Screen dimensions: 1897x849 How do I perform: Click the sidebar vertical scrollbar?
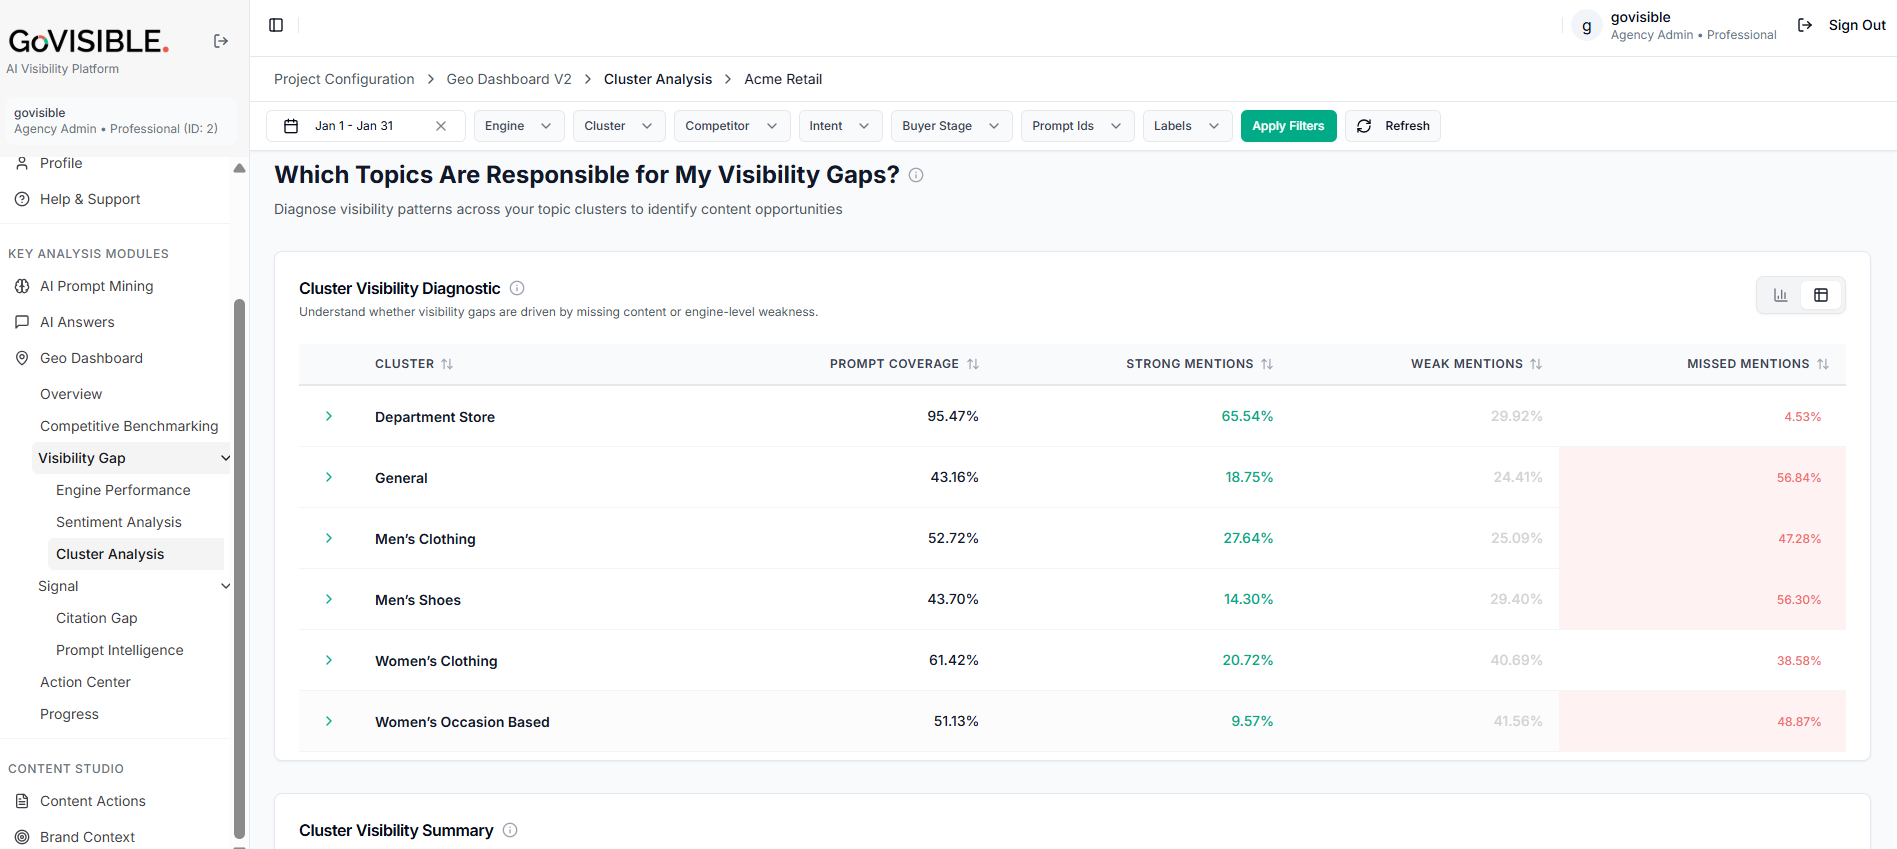pyautogui.click(x=239, y=568)
